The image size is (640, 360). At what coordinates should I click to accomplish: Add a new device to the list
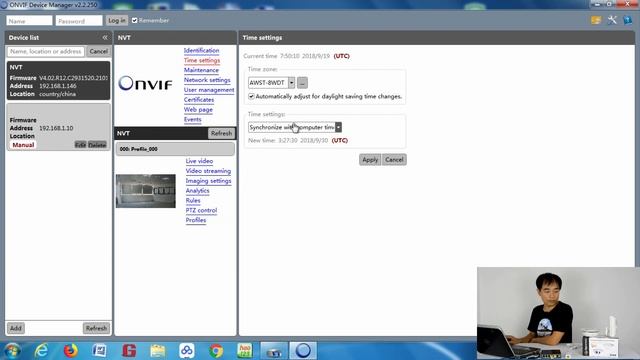16,328
